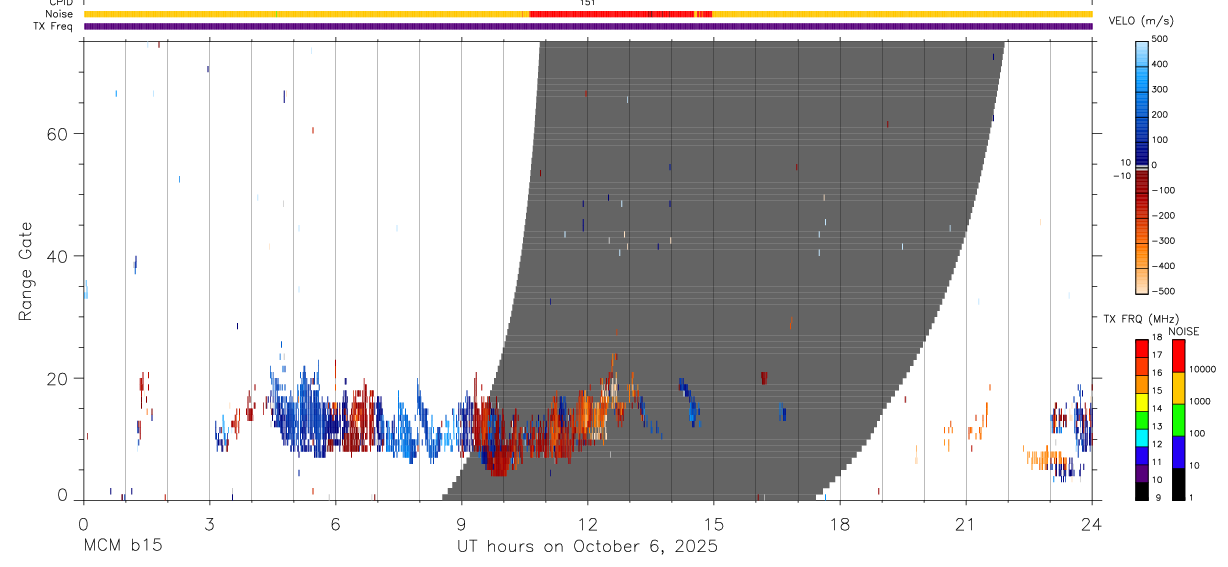1228x567 pixels.
Task: Select the 18 tick on UT hours axis
Action: 840,523
